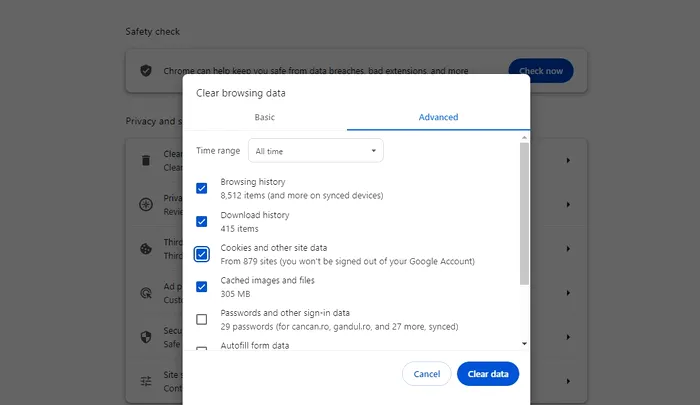Uncheck the Download history checkbox
This screenshot has width=700, height=405.
point(202,221)
